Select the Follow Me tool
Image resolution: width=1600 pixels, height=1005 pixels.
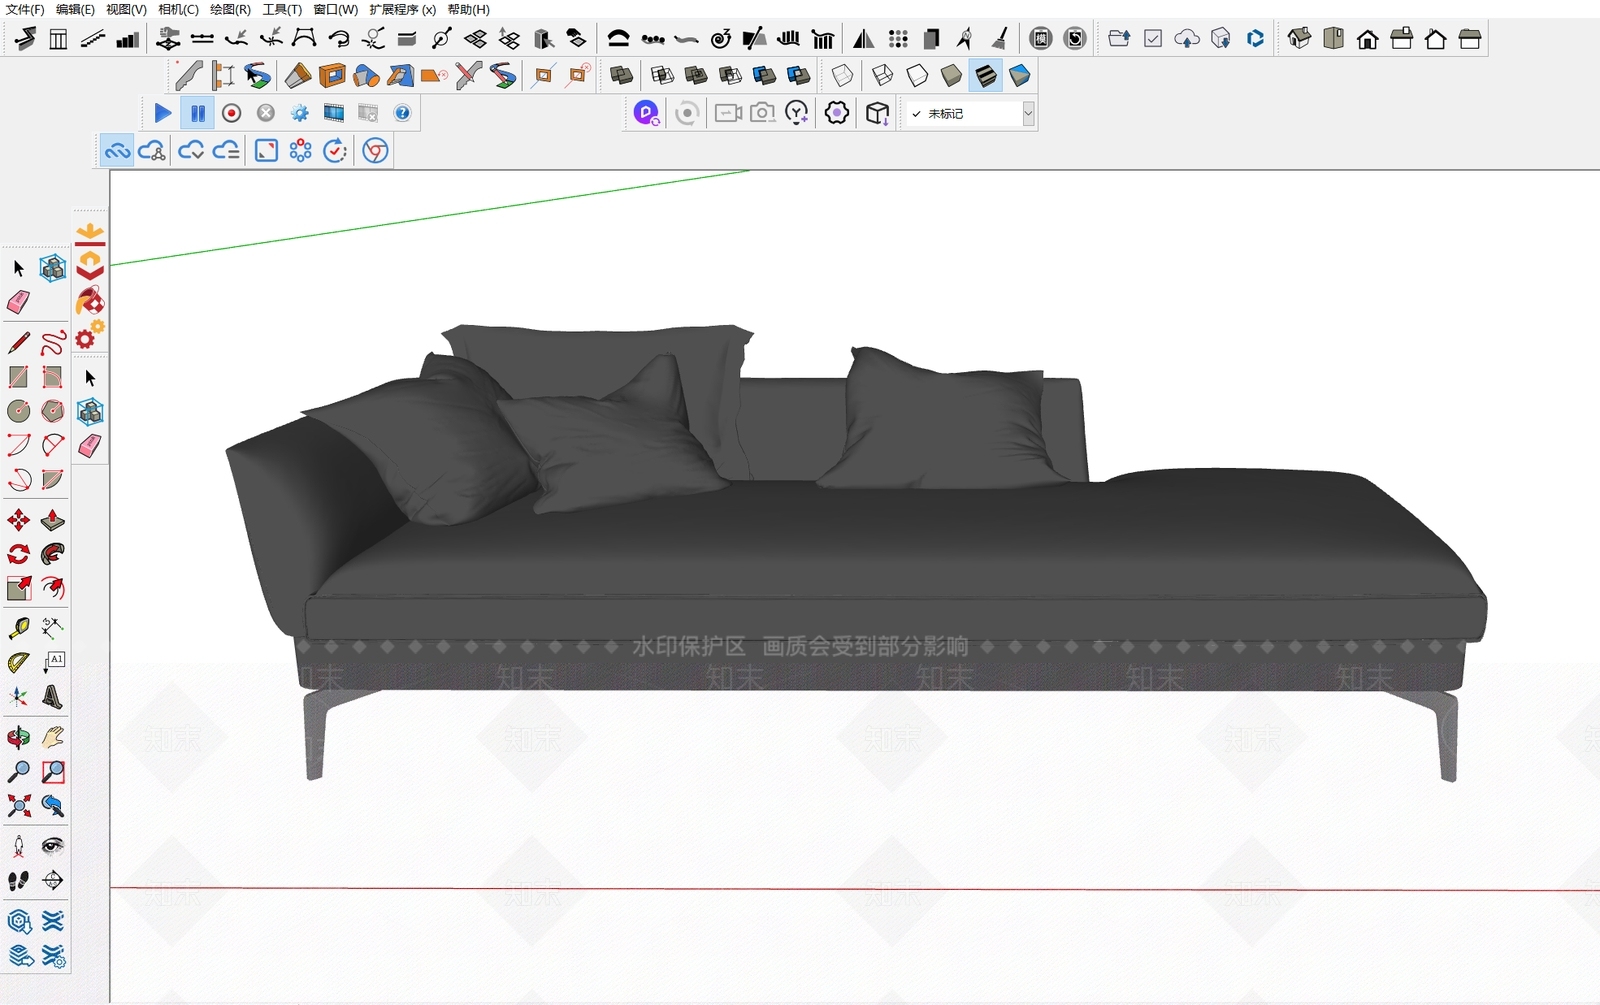(53, 554)
